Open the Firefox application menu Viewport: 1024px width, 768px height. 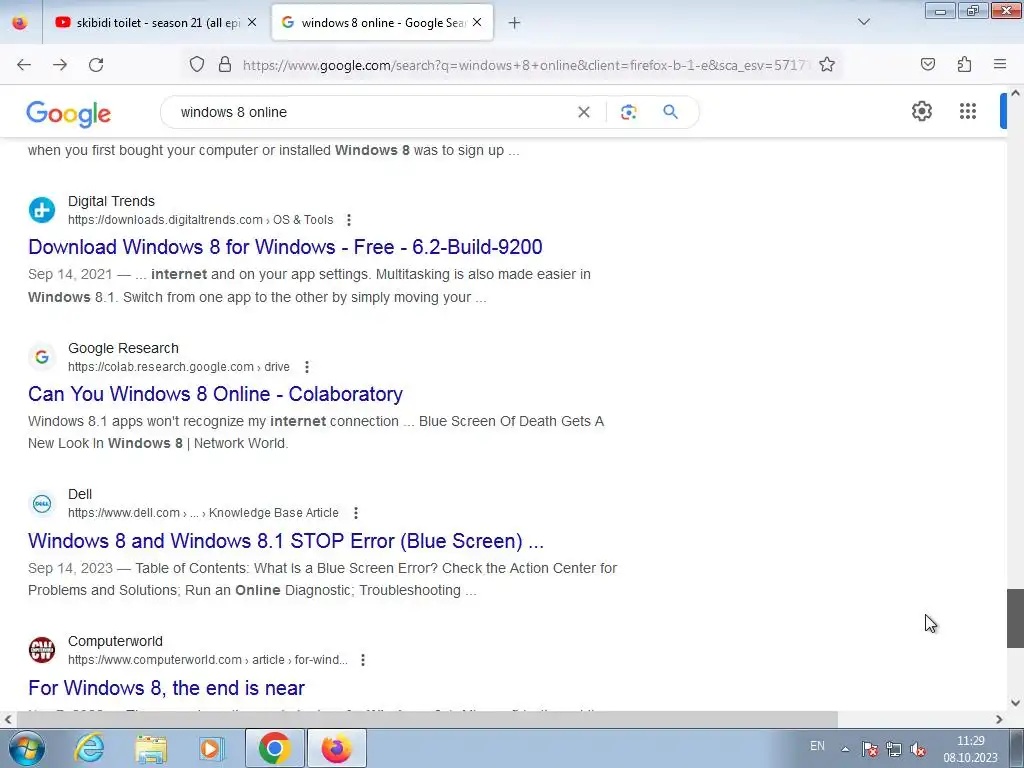(x=1000, y=64)
